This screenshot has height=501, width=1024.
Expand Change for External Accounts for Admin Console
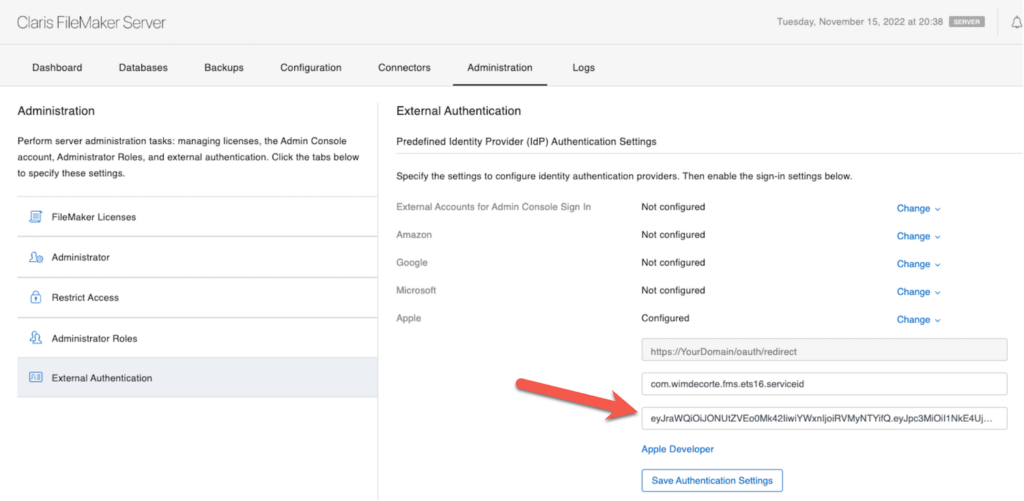[x=918, y=208]
